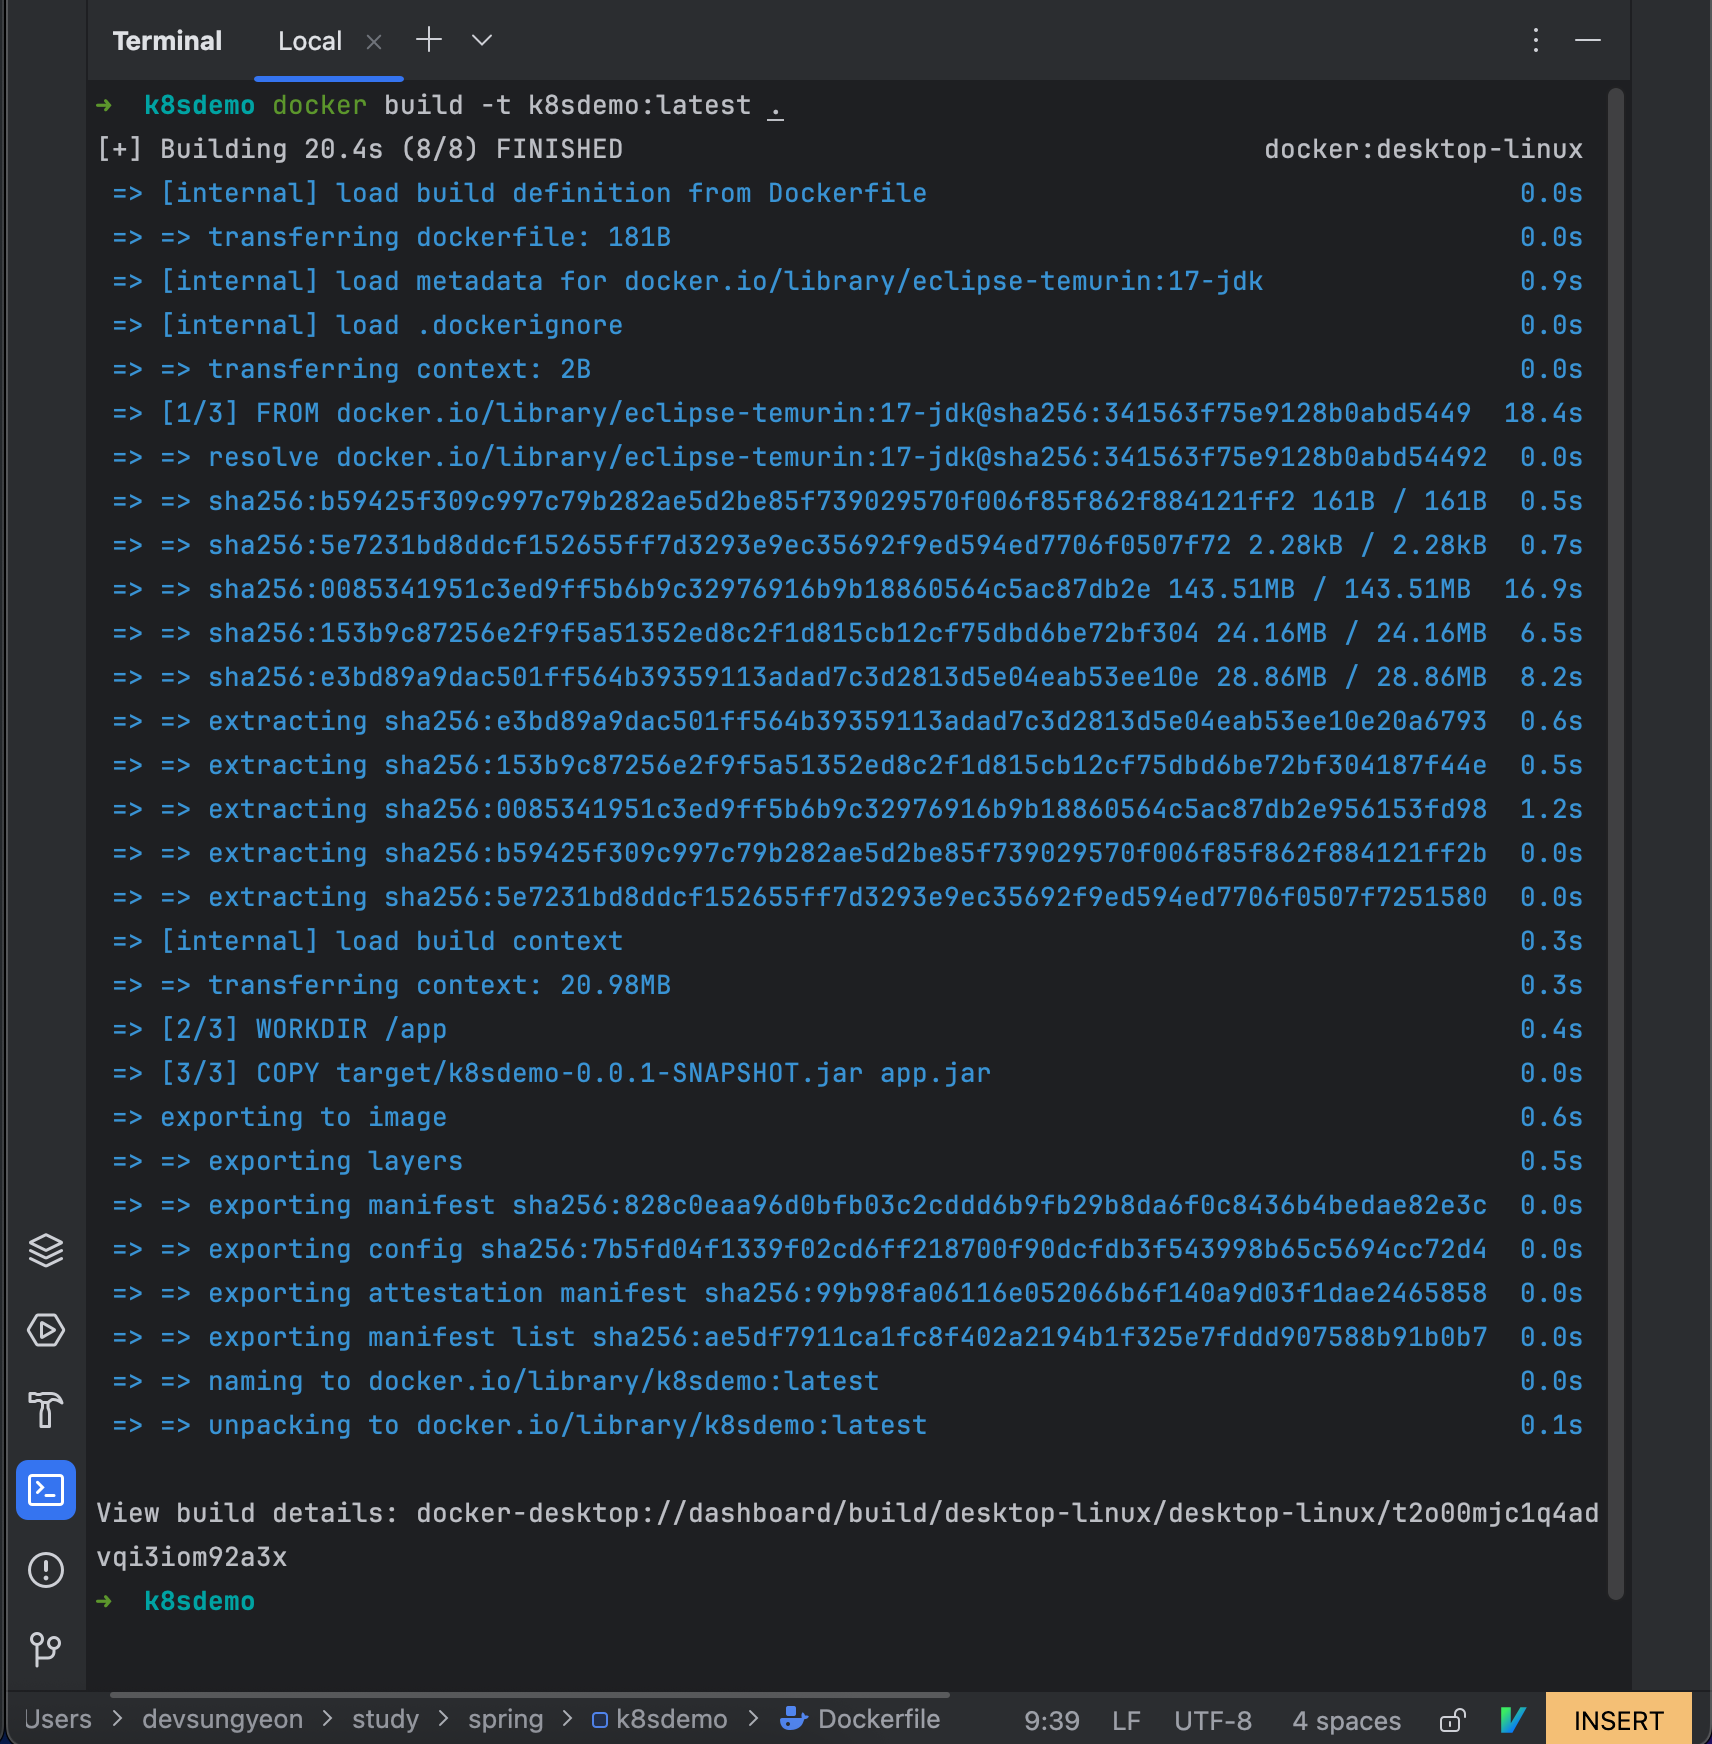Open the Build hammer tool window

46,1410
